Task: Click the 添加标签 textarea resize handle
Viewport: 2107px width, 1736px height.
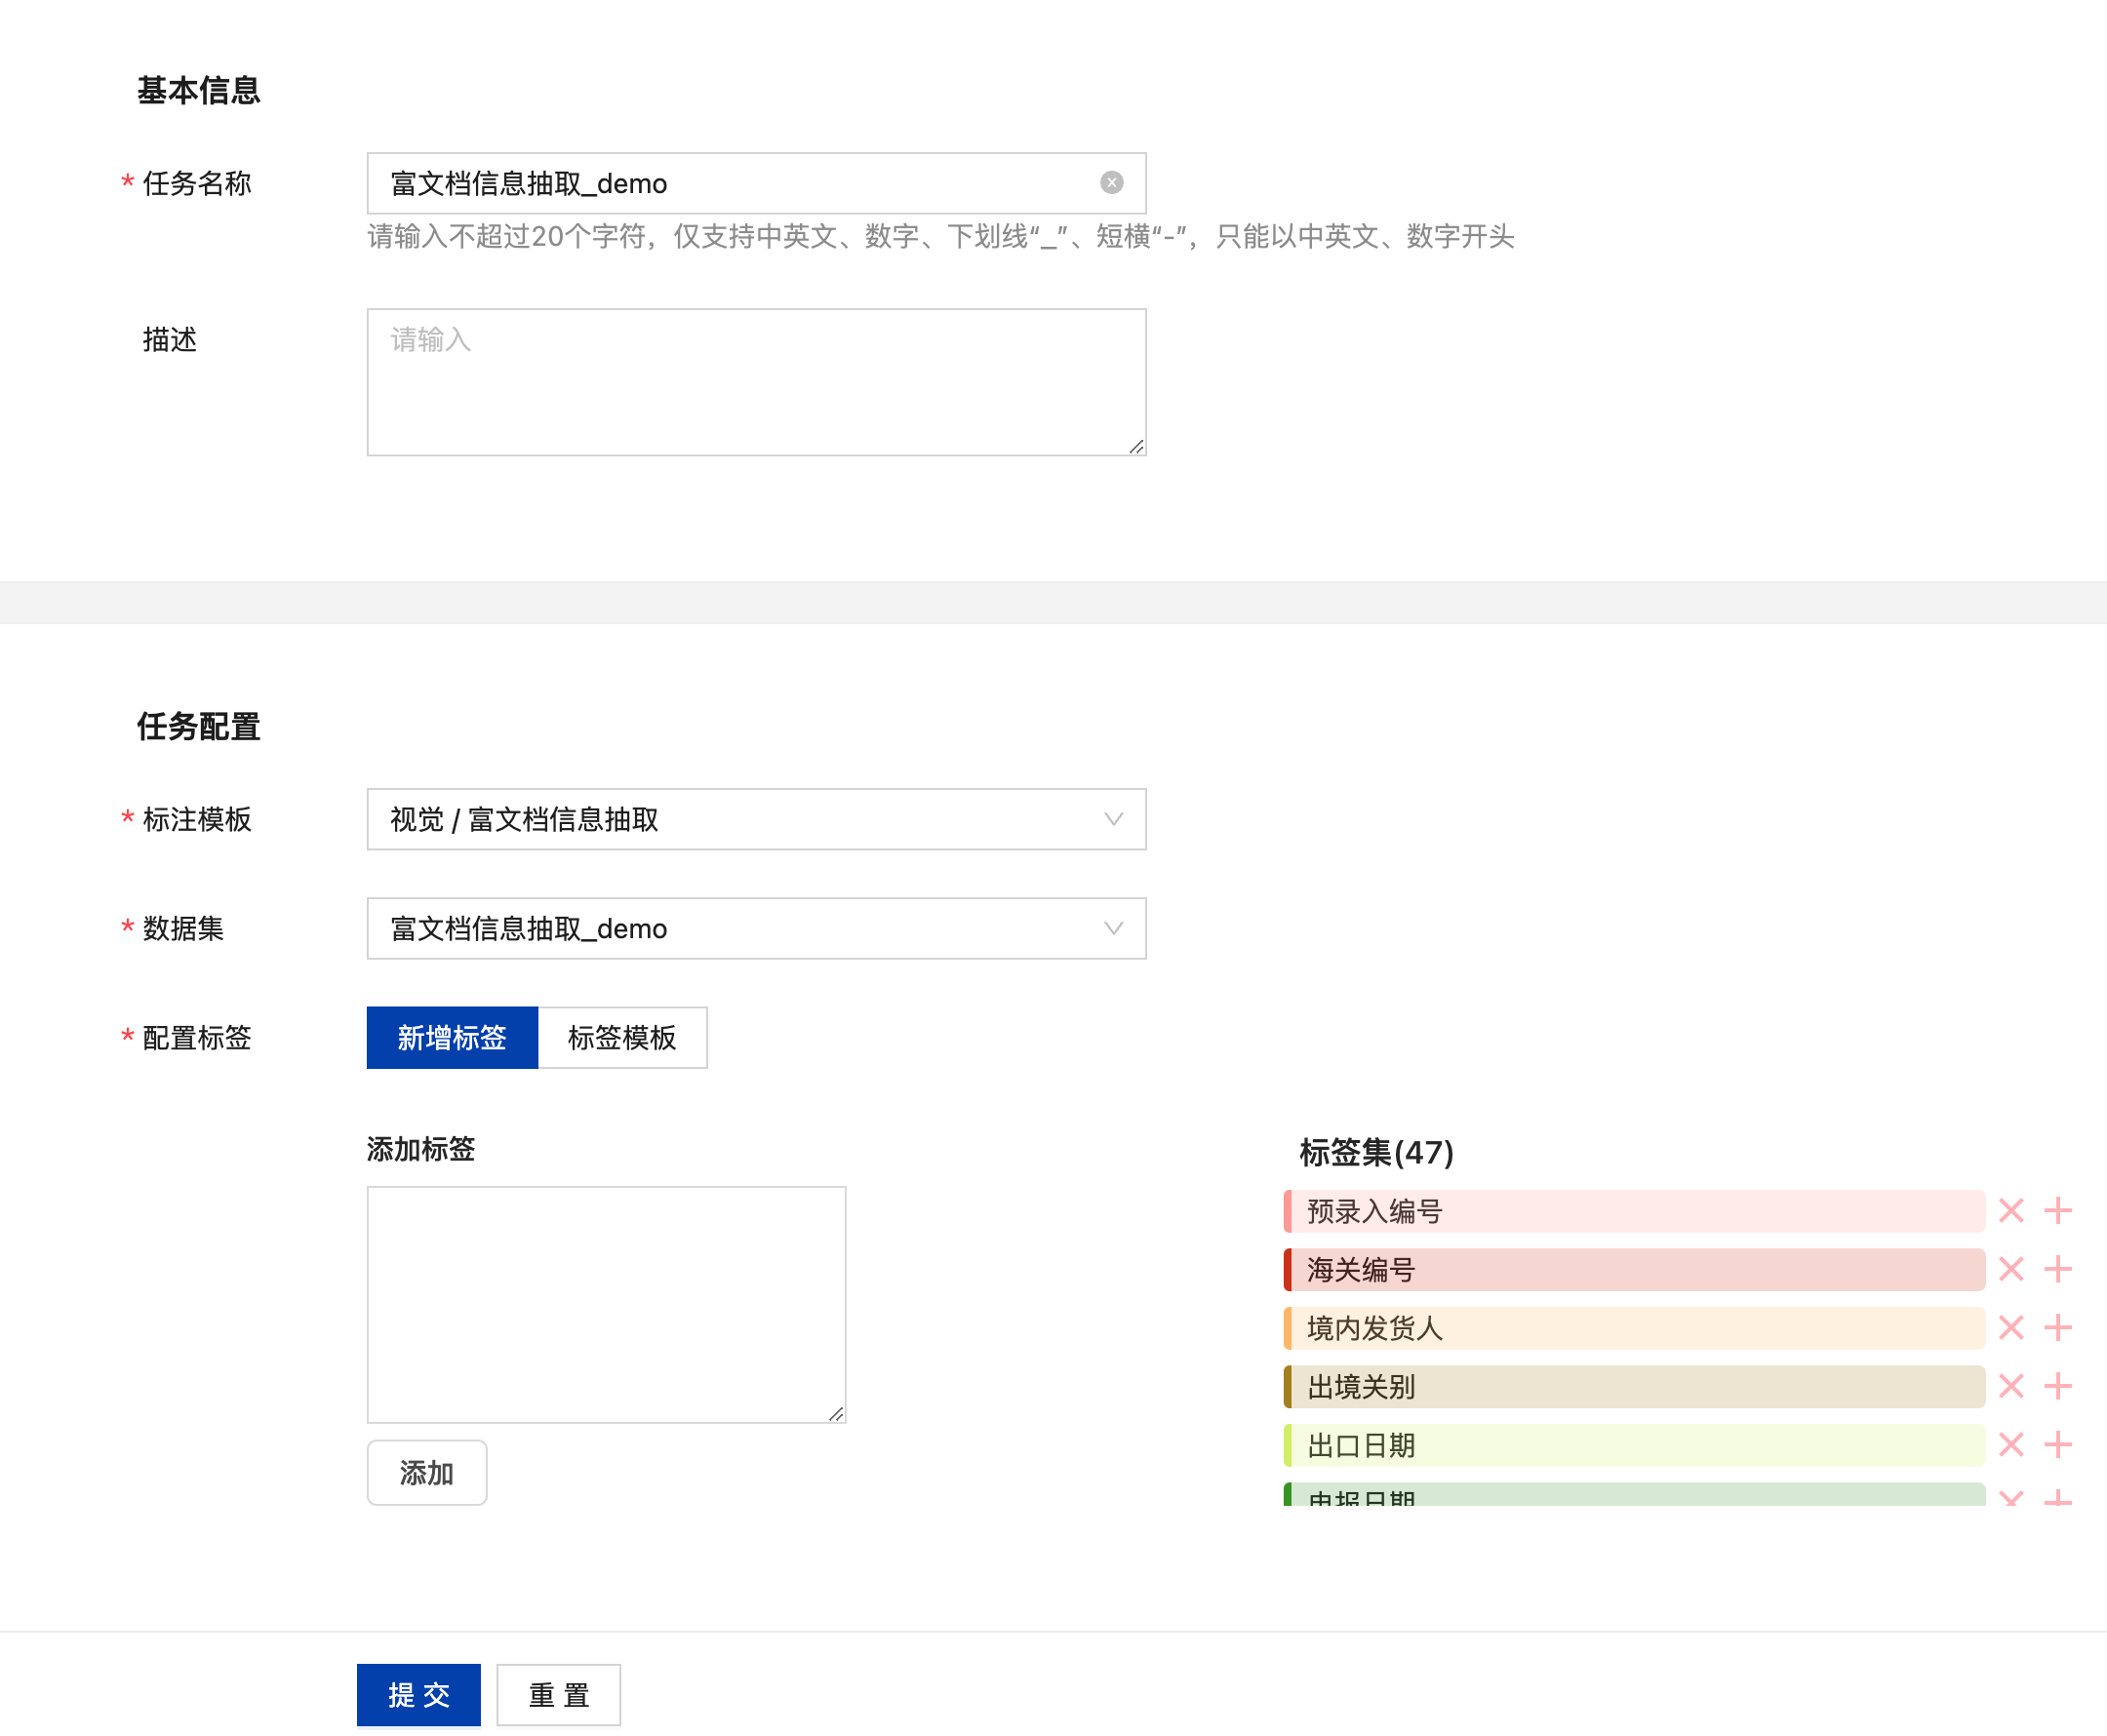Action: tap(836, 1413)
